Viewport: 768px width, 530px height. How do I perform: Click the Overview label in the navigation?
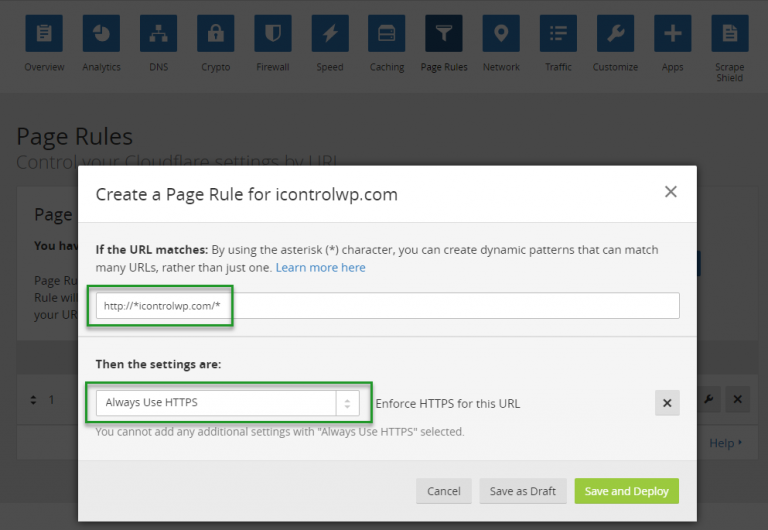(44, 67)
